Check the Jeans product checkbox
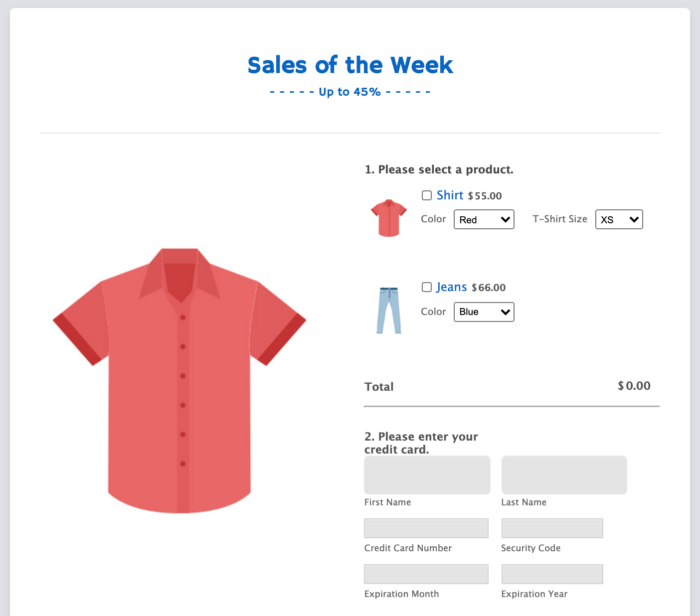This screenshot has width=700, height=616. pos(427,287)
